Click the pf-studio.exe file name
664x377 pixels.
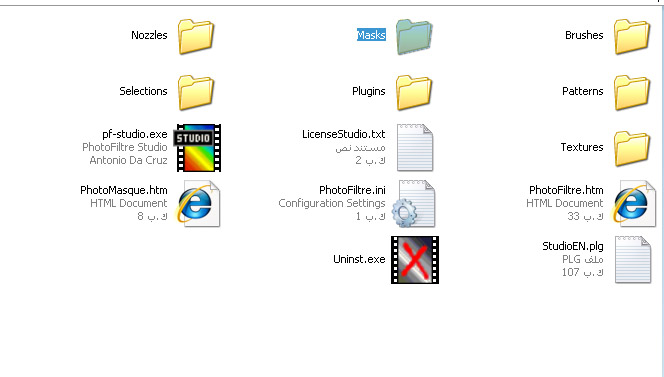135,134
